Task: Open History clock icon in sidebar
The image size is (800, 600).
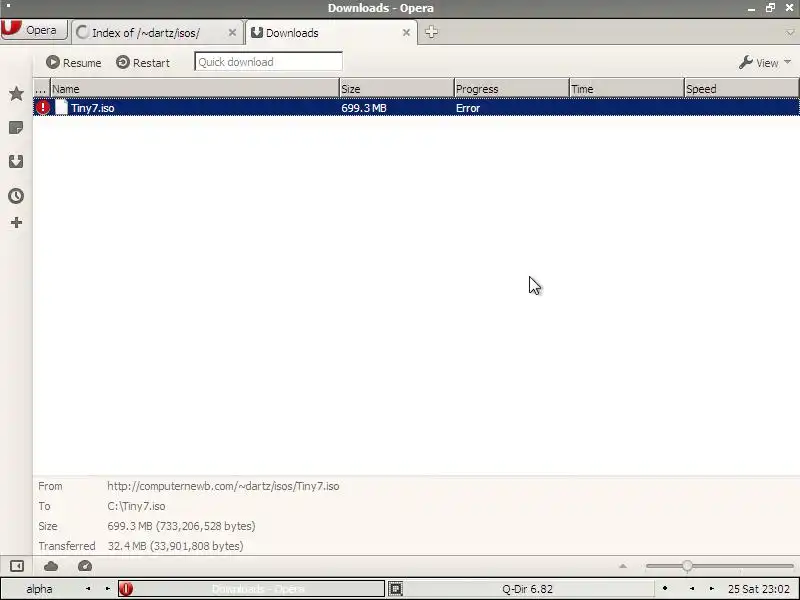Action: 16,196
